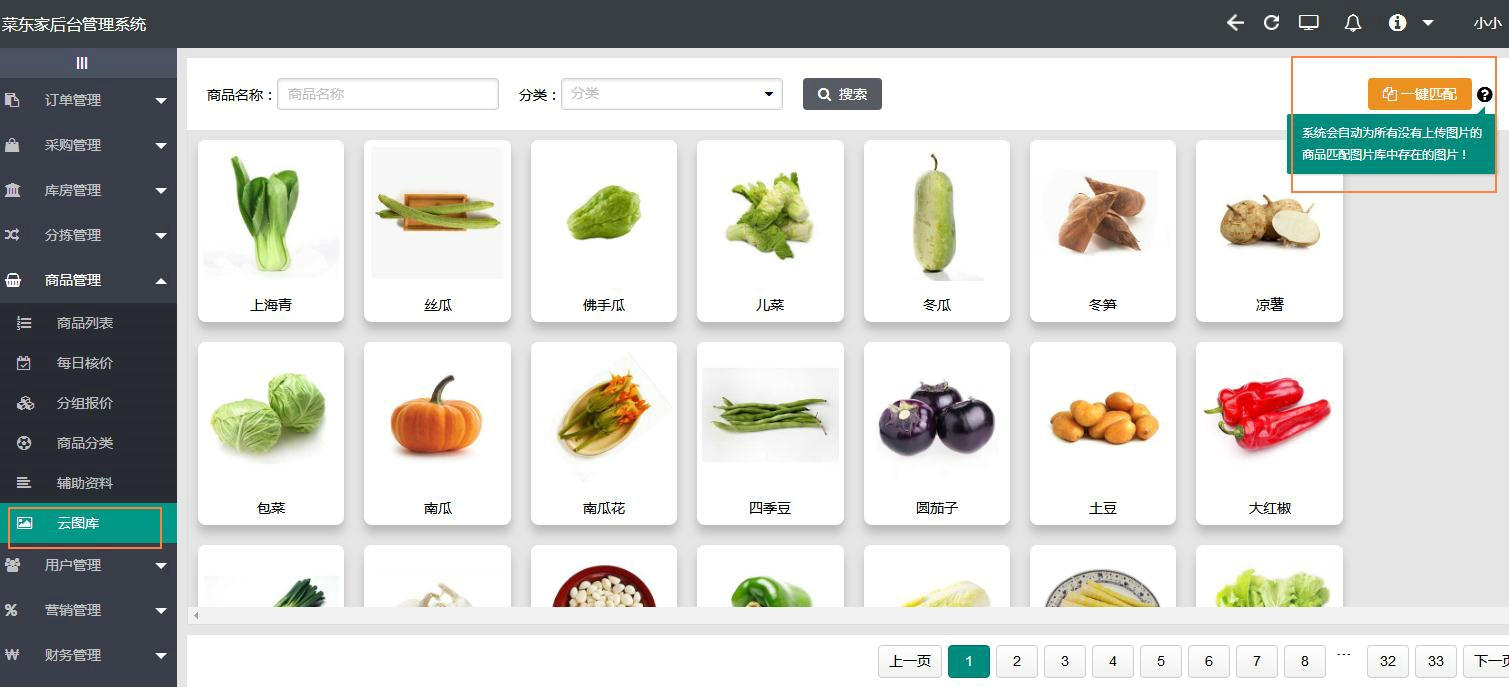
Task: Click the 财务管理 currency icon in sidebar
Action: tap(14, 655)
